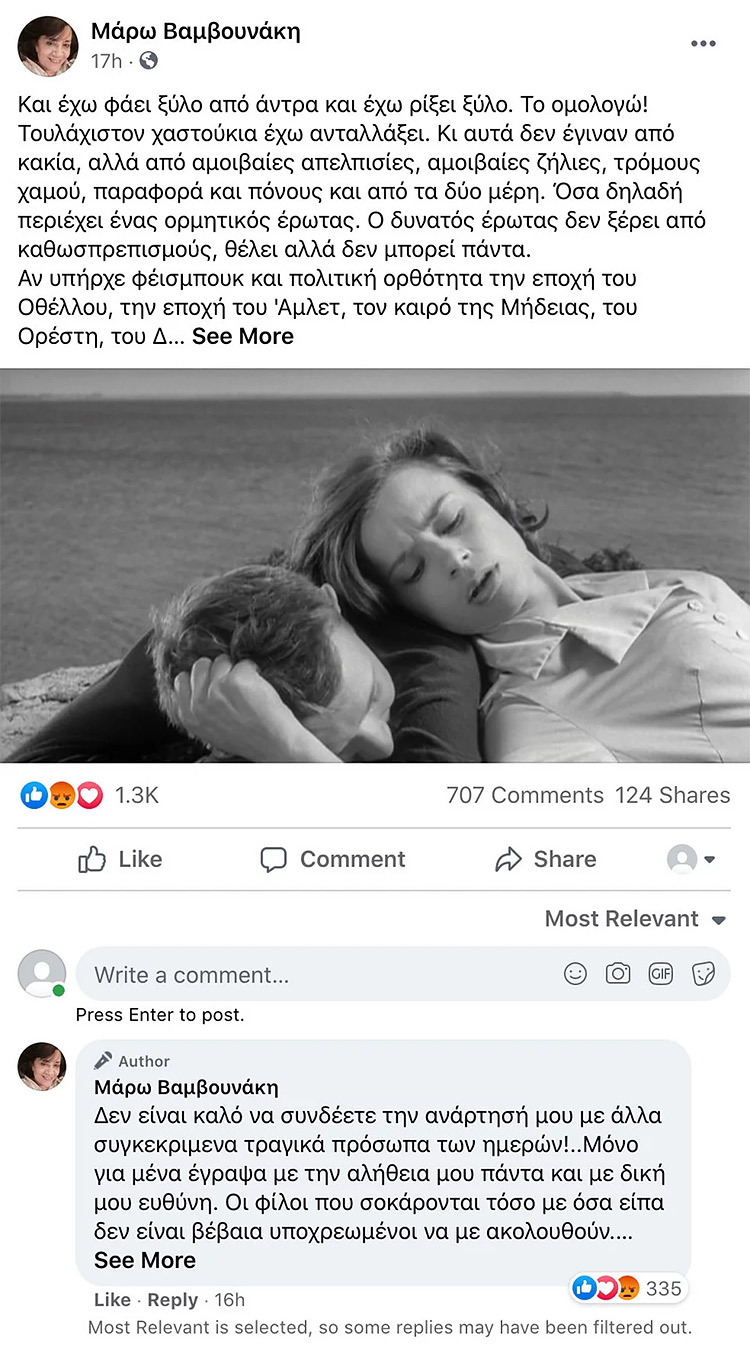Like the post with thumbs-up button
750x1345 pixels.
[x=120, y=859]
